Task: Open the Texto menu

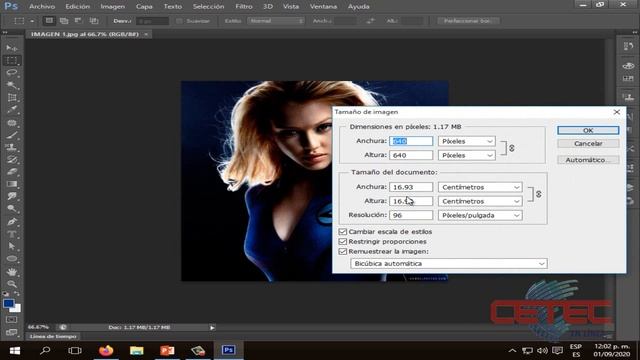Action: (173, 7)
